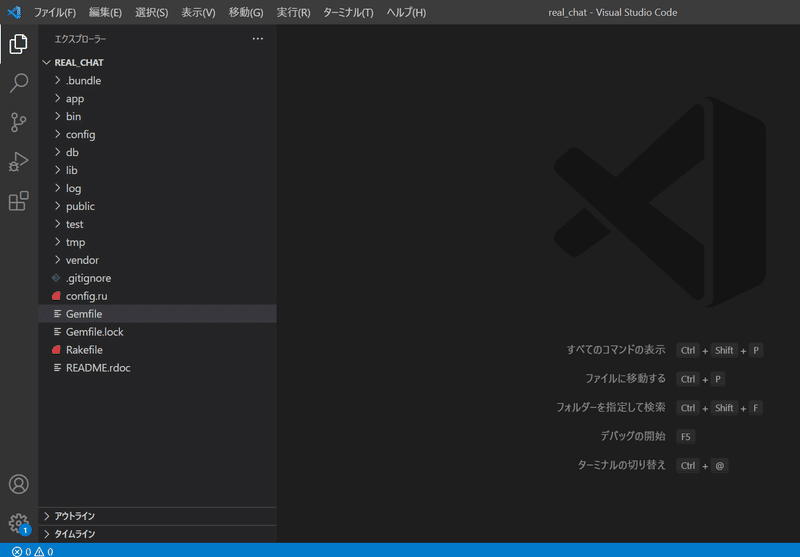Open the ヘルプ(H) menu
Image resolution: width=800 pixels, height=557 pixels.
(x=406, y=12)
